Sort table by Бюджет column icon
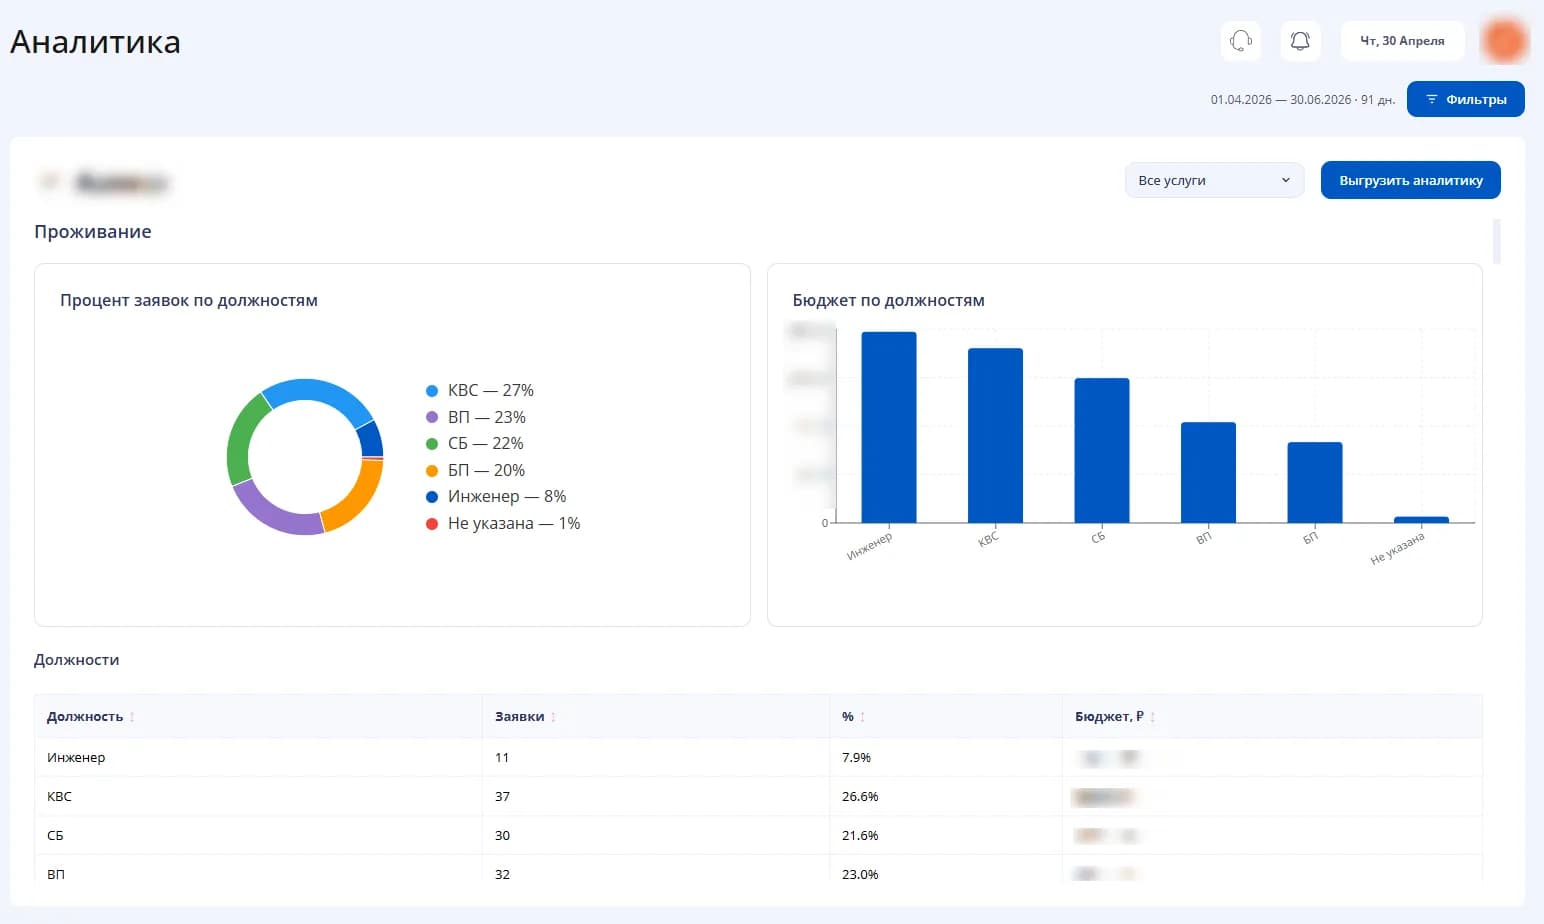This screenshot has width=1544, height=924. (x=1152, y=717)
